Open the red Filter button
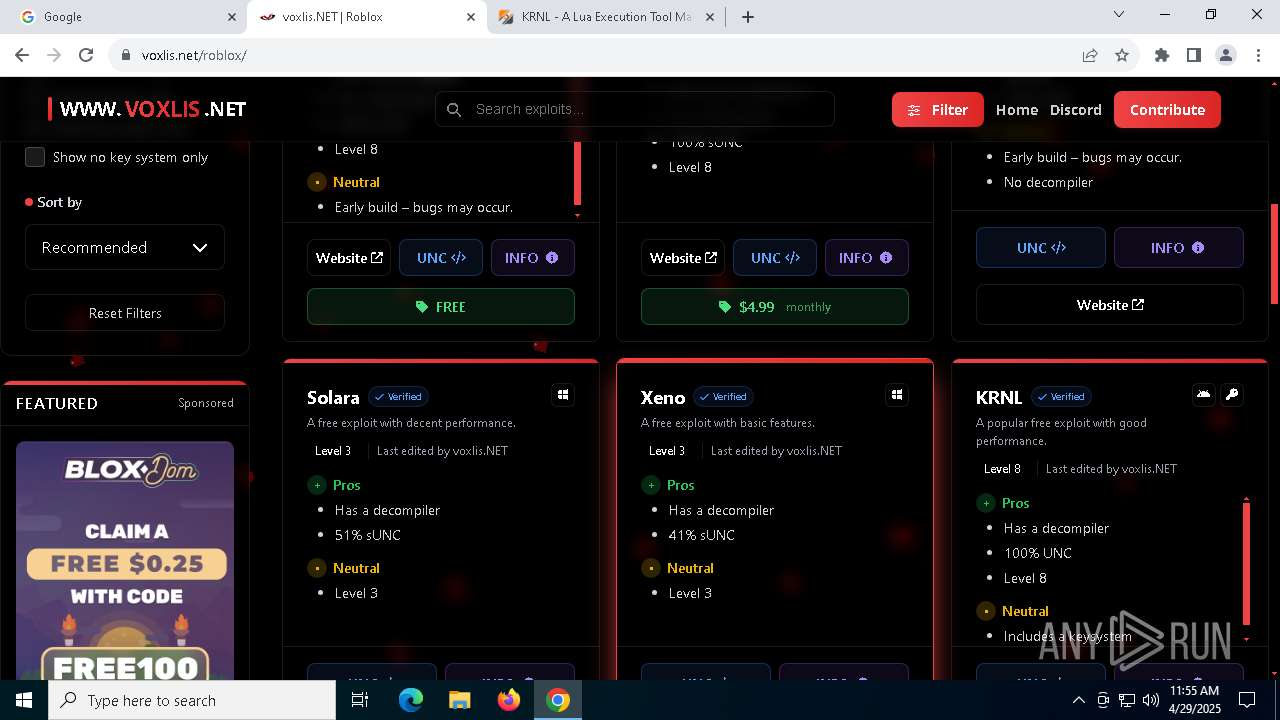The height and width of the screenshot is (720, 1280). pyautogui.click(x=937, y=110)
